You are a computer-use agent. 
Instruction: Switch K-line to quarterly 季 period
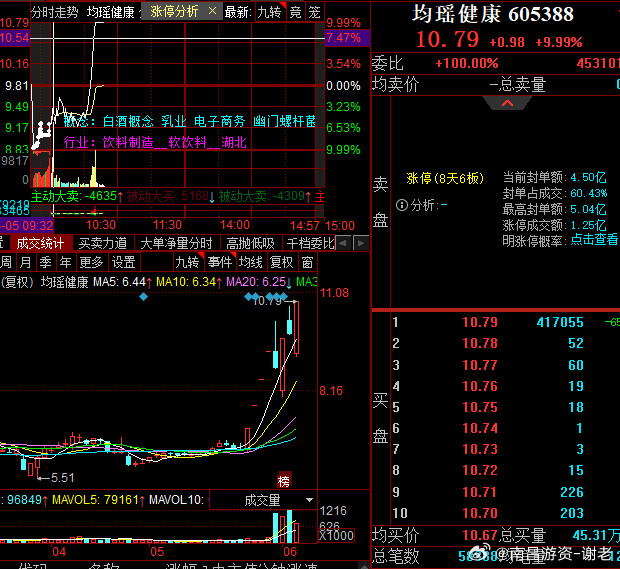coord(45,262)
